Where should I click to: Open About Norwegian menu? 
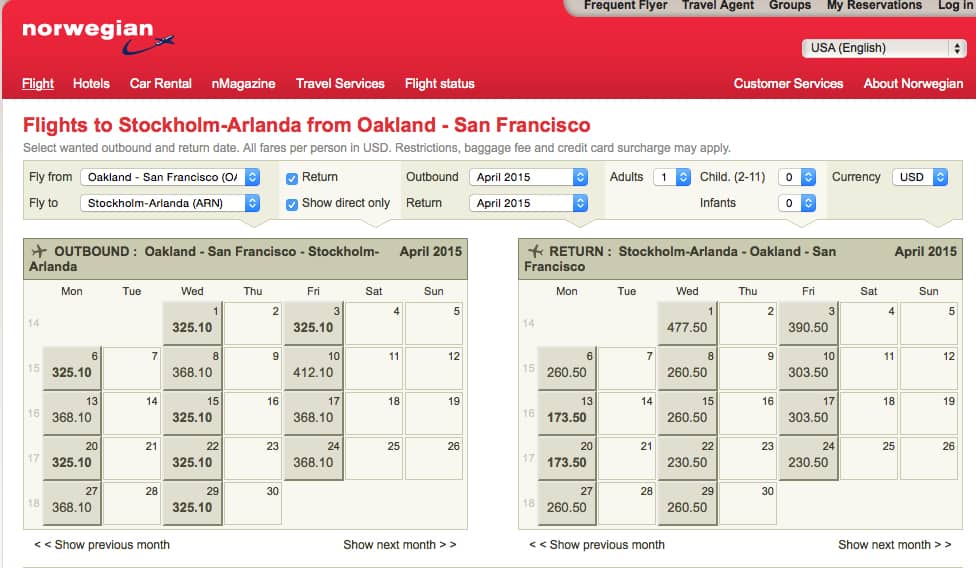913,83
